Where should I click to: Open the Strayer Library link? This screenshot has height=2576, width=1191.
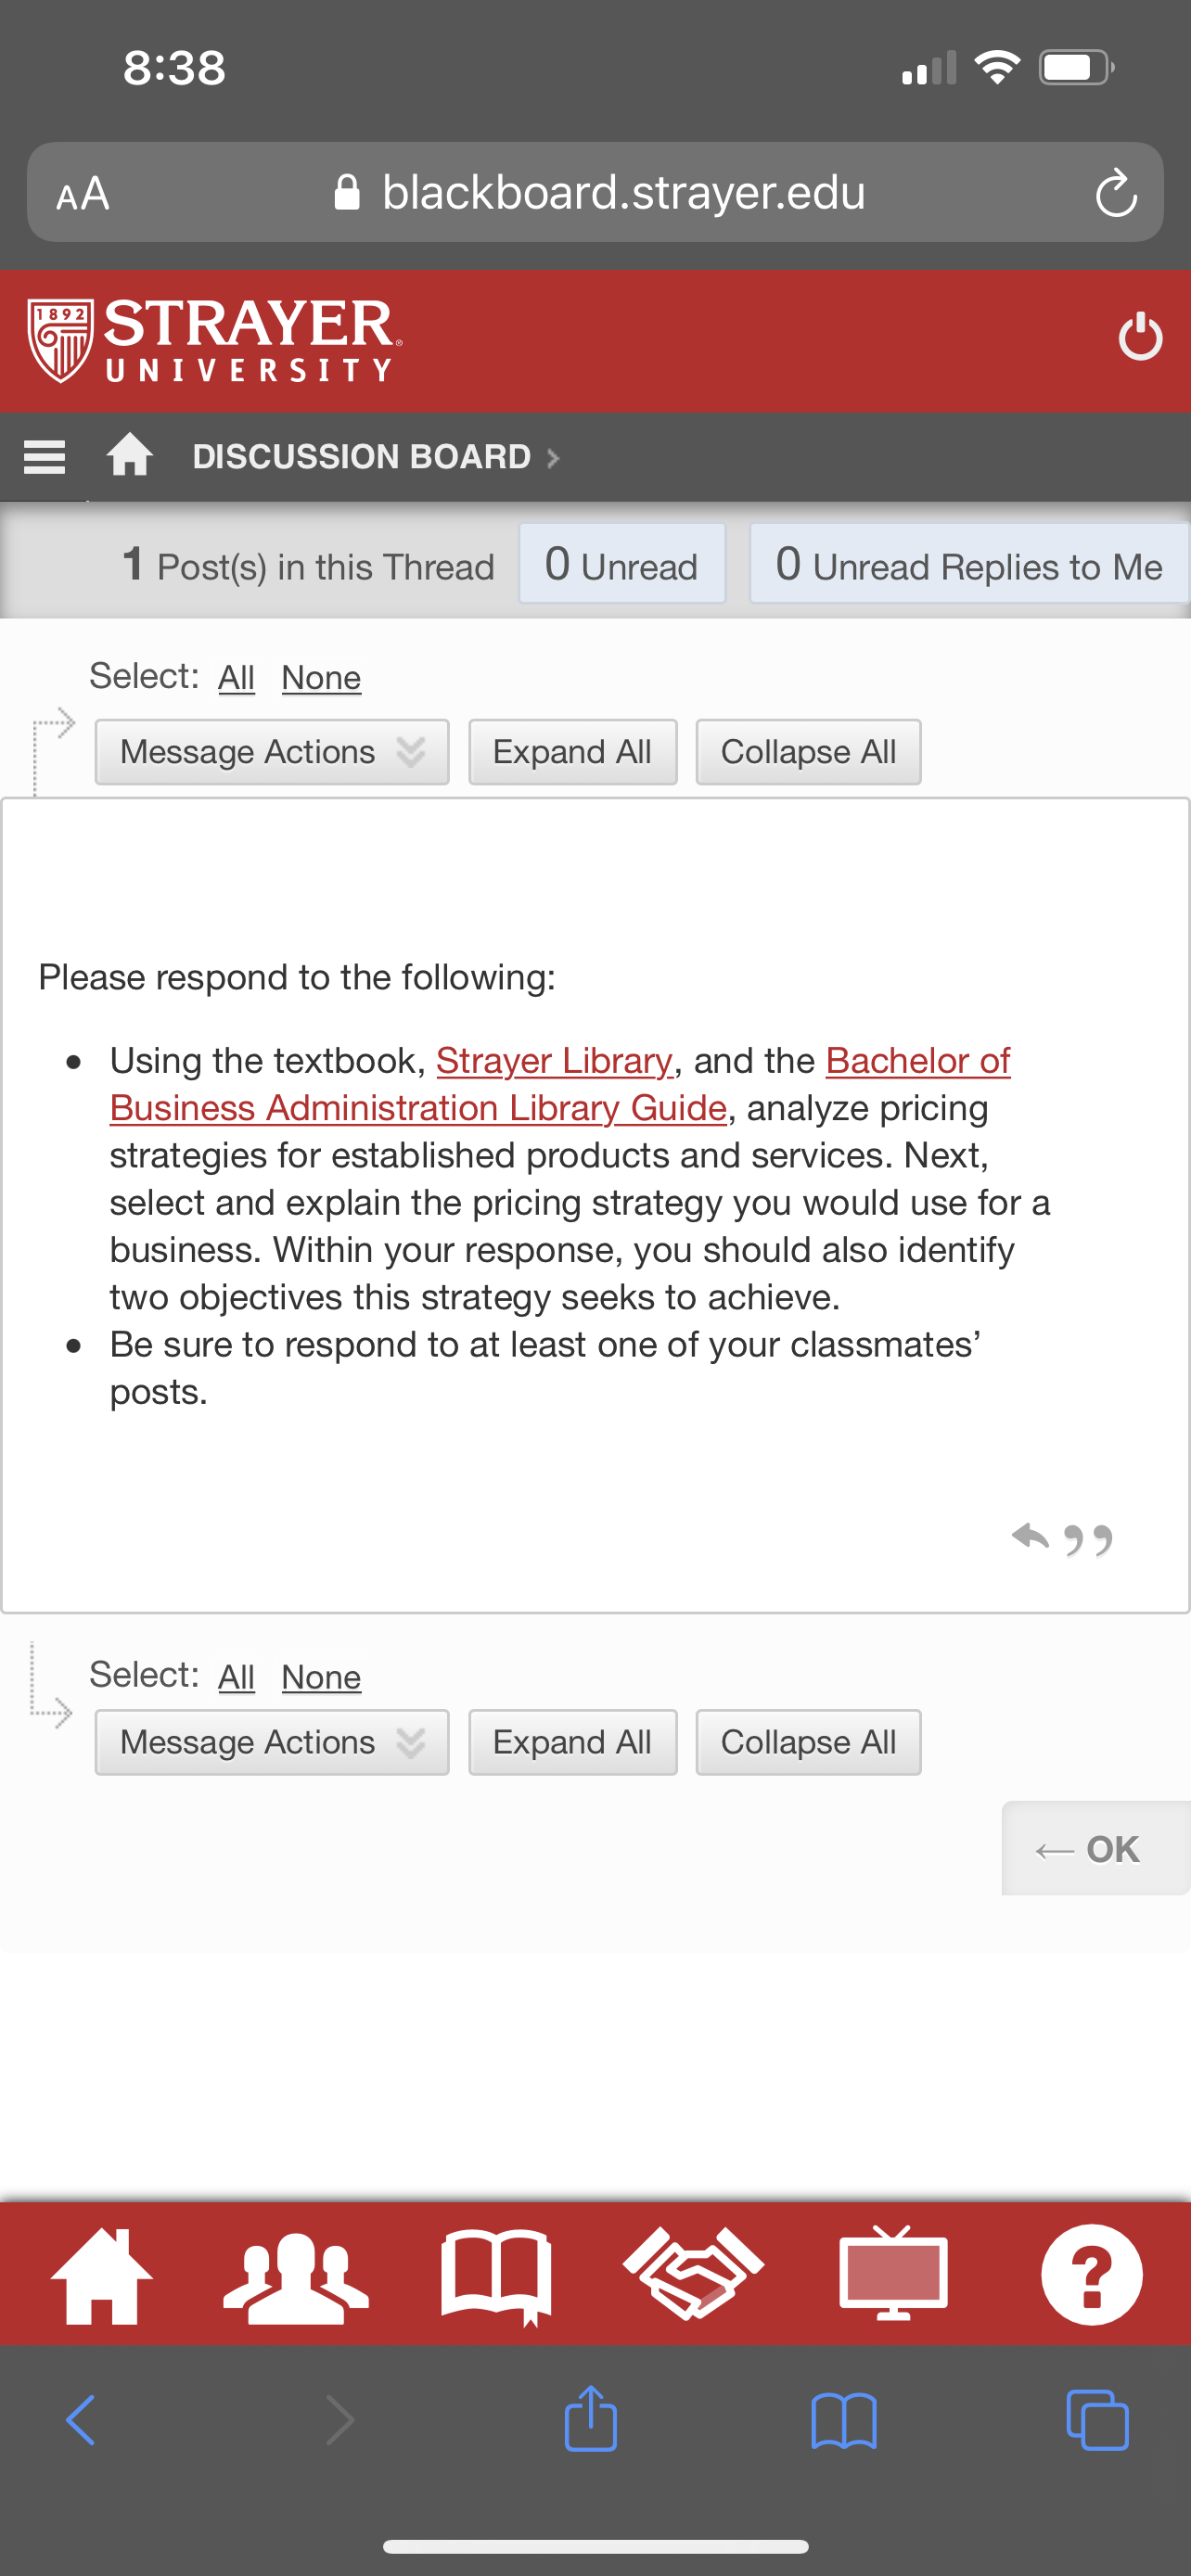pyautogui.click(x=554, y=1061)
